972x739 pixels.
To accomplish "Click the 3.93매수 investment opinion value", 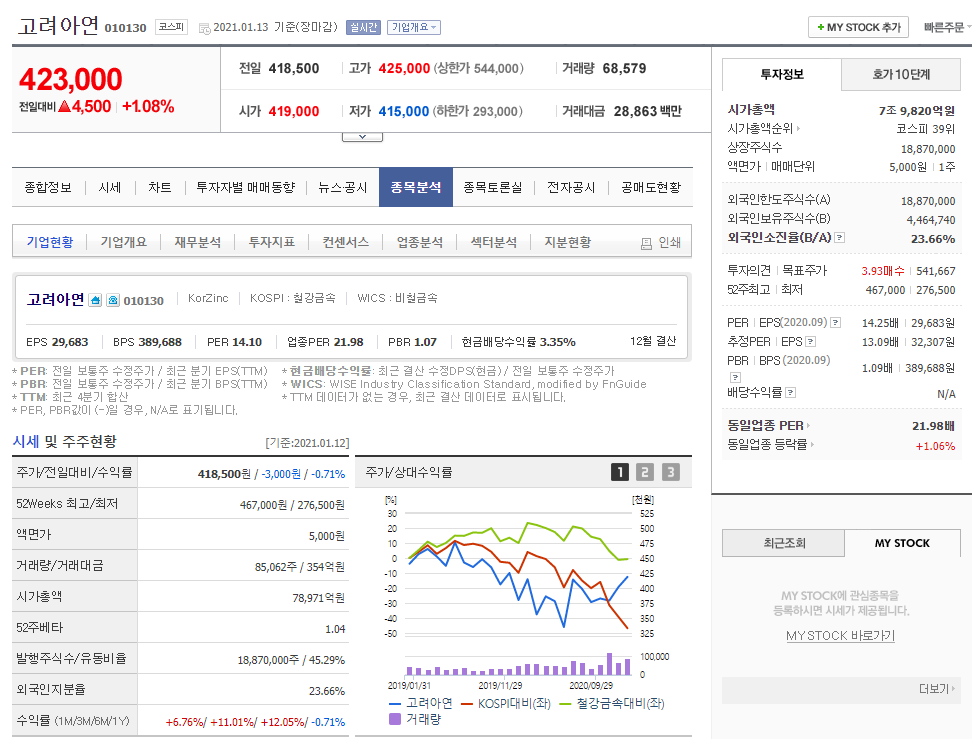I will (883, 271).
